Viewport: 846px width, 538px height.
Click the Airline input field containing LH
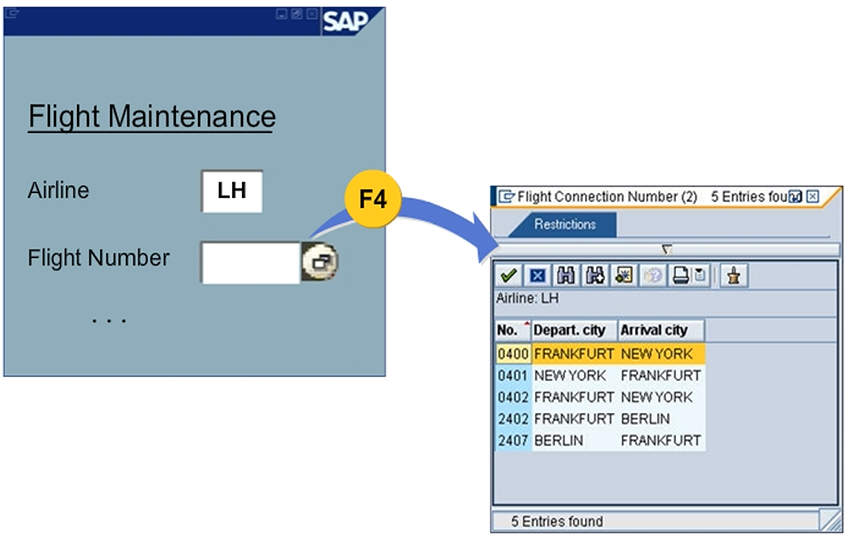232,191
